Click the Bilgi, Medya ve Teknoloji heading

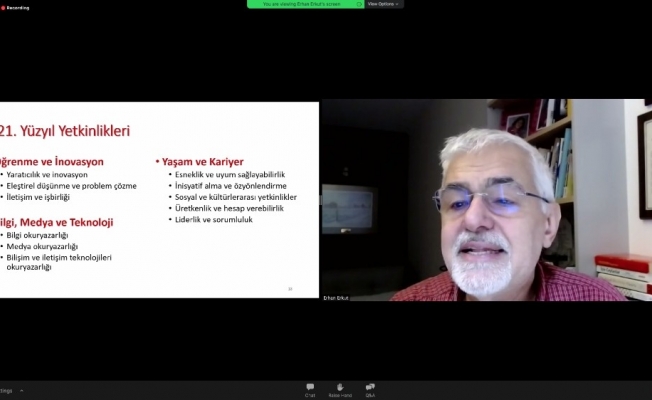(x=56, y=221)
